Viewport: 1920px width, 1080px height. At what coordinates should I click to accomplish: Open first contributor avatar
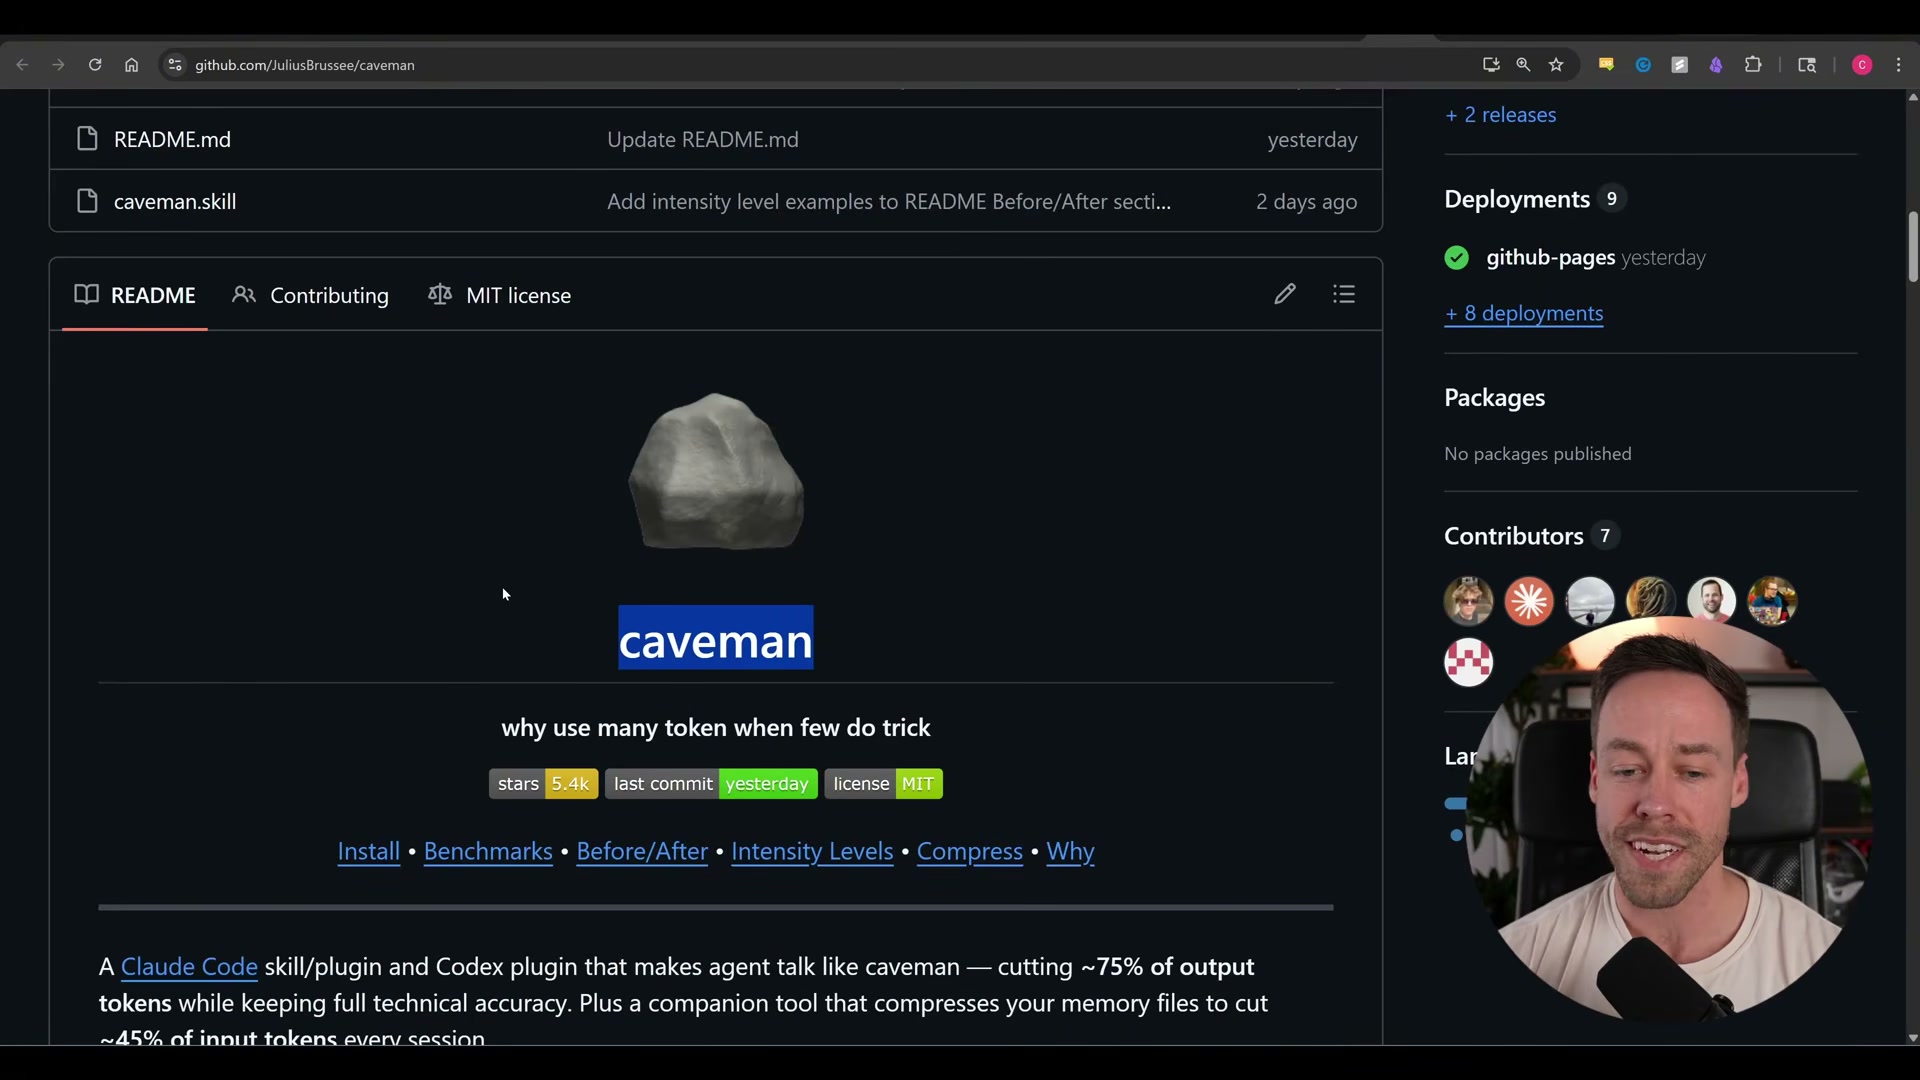pyautogui.click(x=1468, y=601)
